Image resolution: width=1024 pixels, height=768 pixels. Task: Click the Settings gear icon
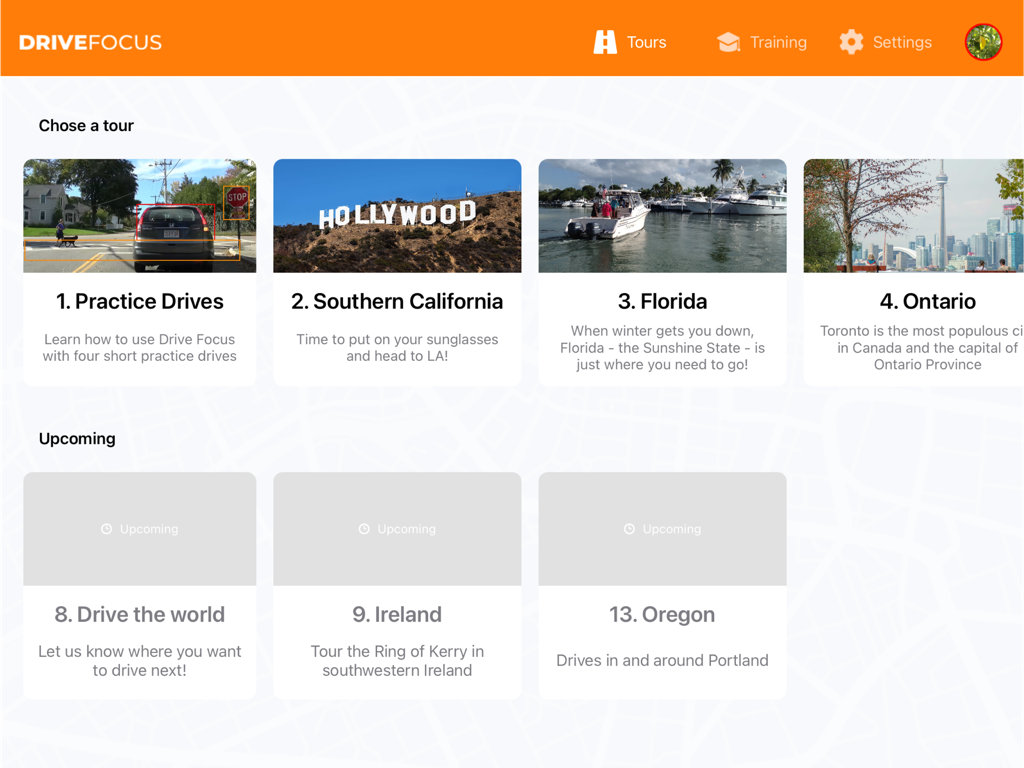[851, 42]
